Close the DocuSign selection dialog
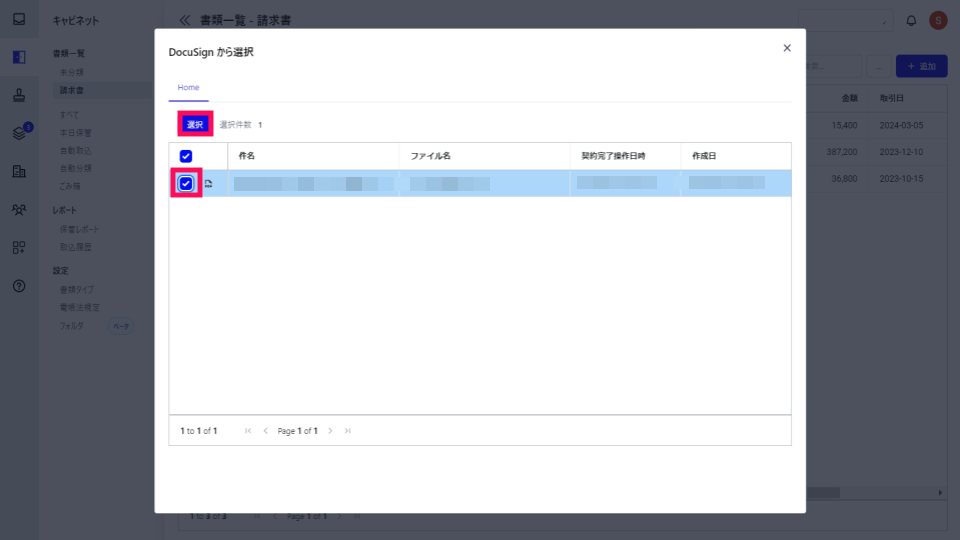Image resolution: width=960 pixels, height=540 pixels. (x=787, y=48)
